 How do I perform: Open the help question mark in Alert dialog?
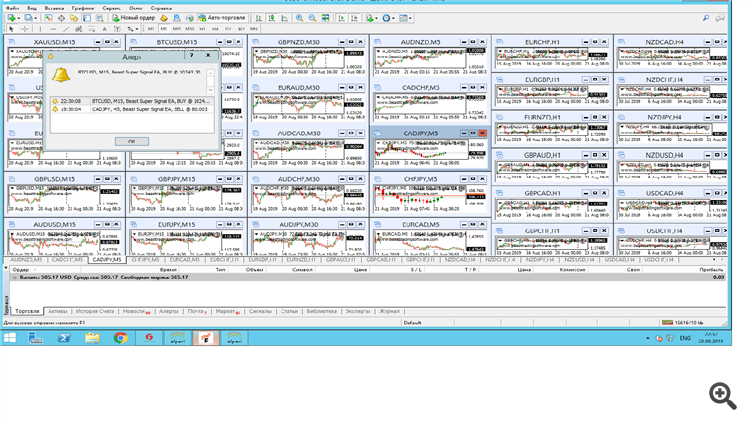tap(191, 56)
